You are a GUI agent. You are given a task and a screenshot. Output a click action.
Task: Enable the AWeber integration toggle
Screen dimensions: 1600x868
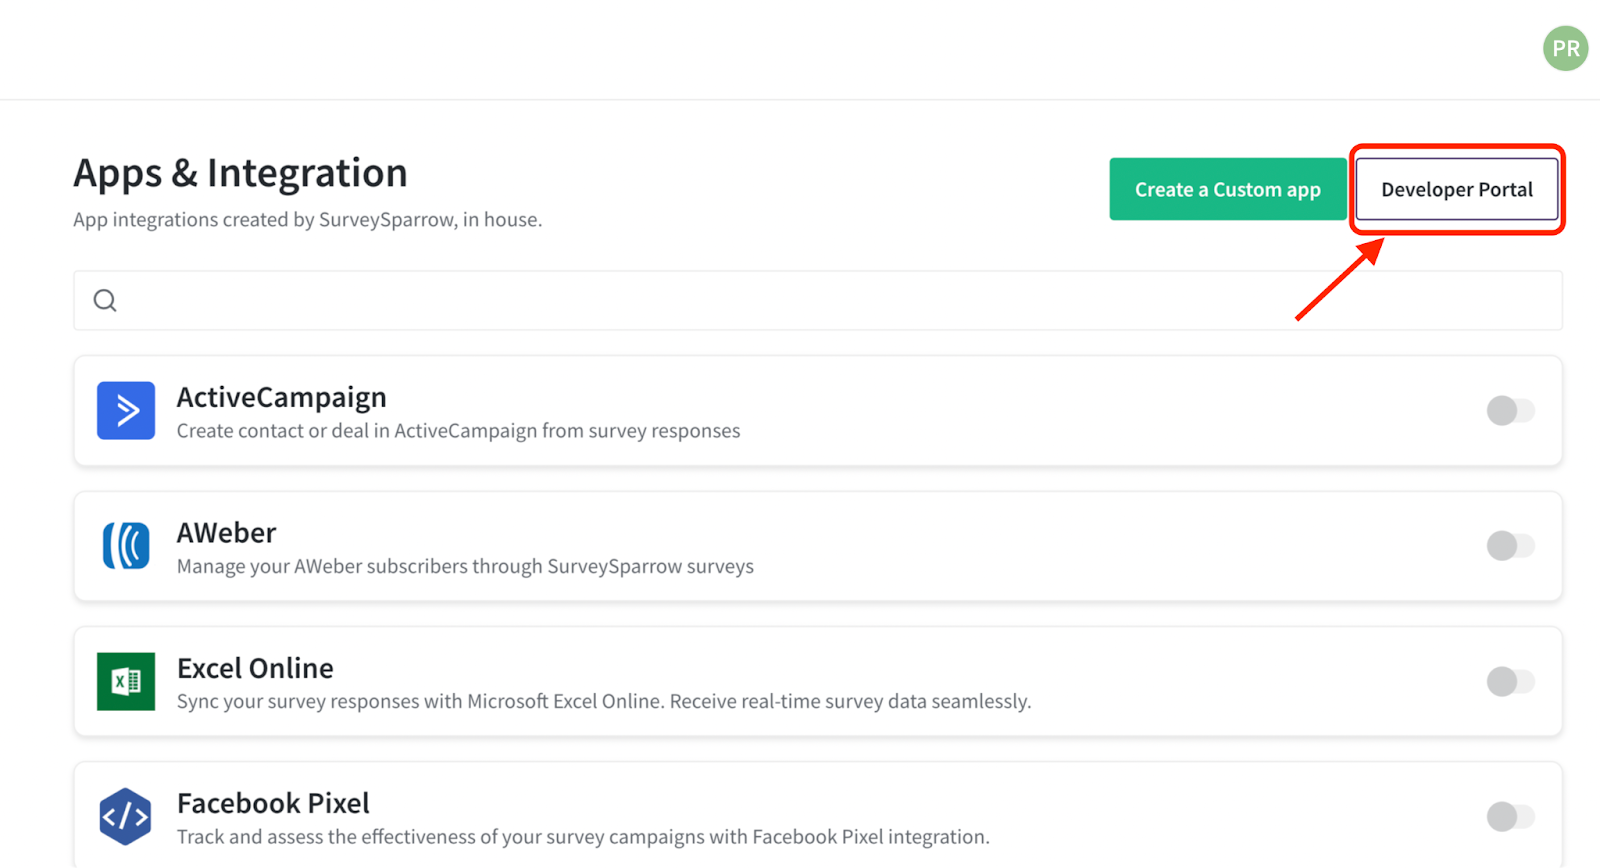[1510, 545]
